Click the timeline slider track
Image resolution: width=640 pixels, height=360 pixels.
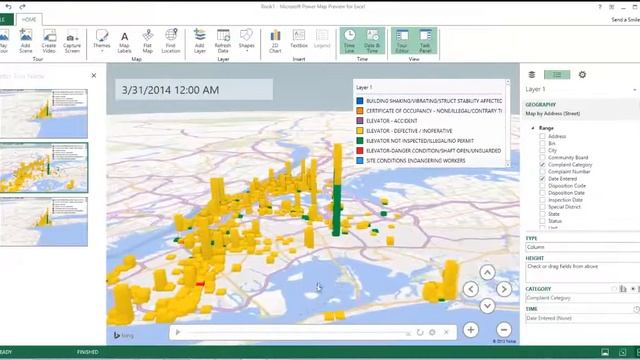297,333
